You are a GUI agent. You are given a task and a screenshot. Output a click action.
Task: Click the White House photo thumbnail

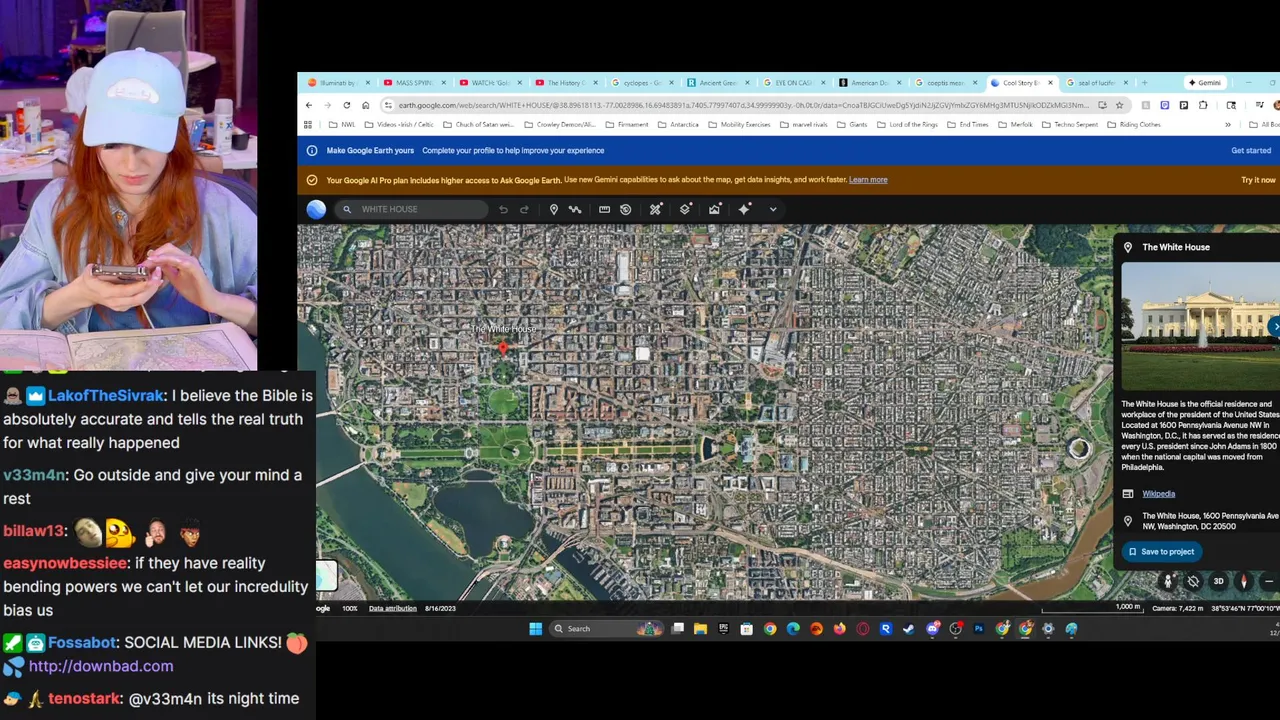click(1200, 326)
